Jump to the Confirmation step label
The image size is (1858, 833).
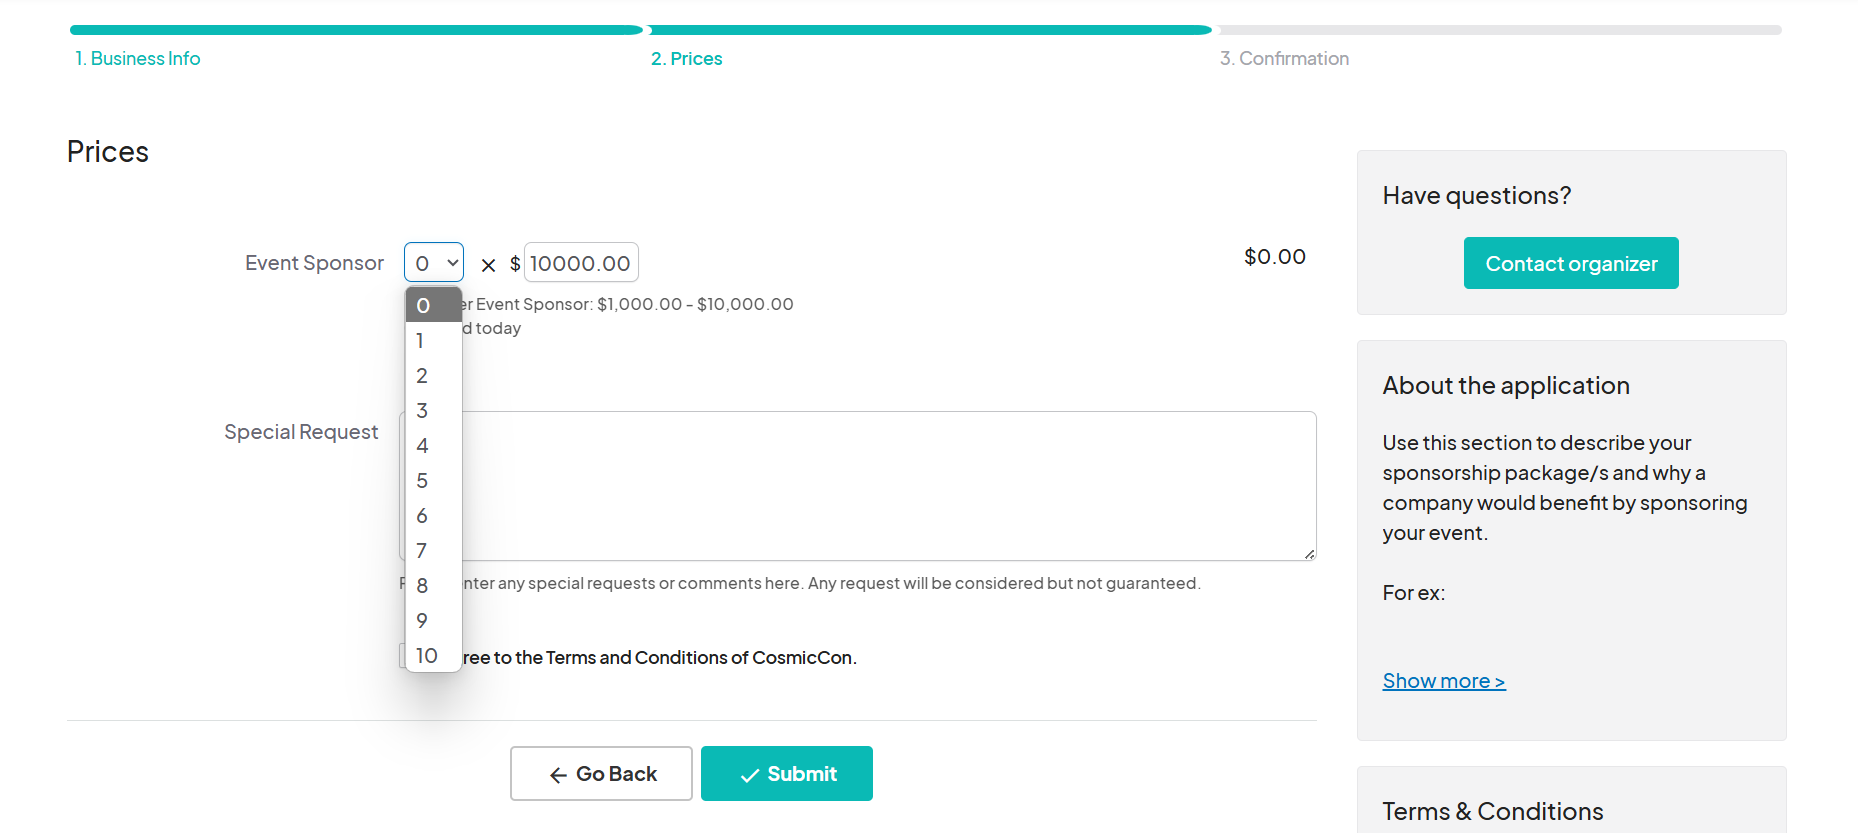(x=1284, y=59)
